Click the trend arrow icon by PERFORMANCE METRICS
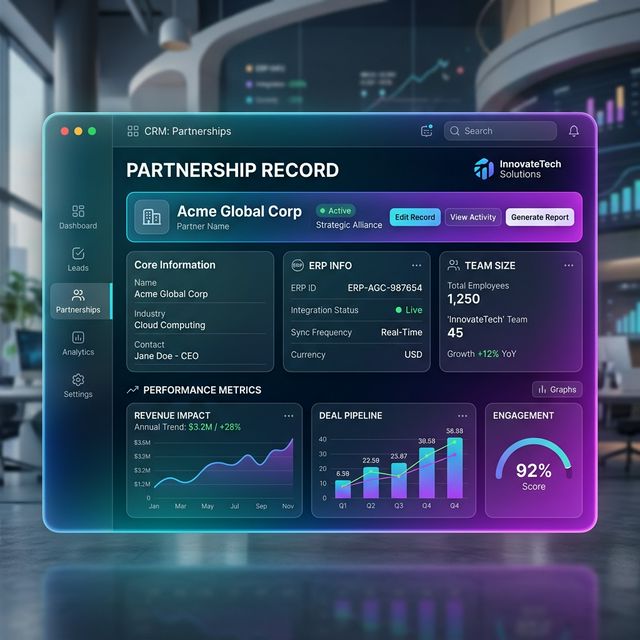The height and width of the screenshot is (640, 640). [133, 390]
